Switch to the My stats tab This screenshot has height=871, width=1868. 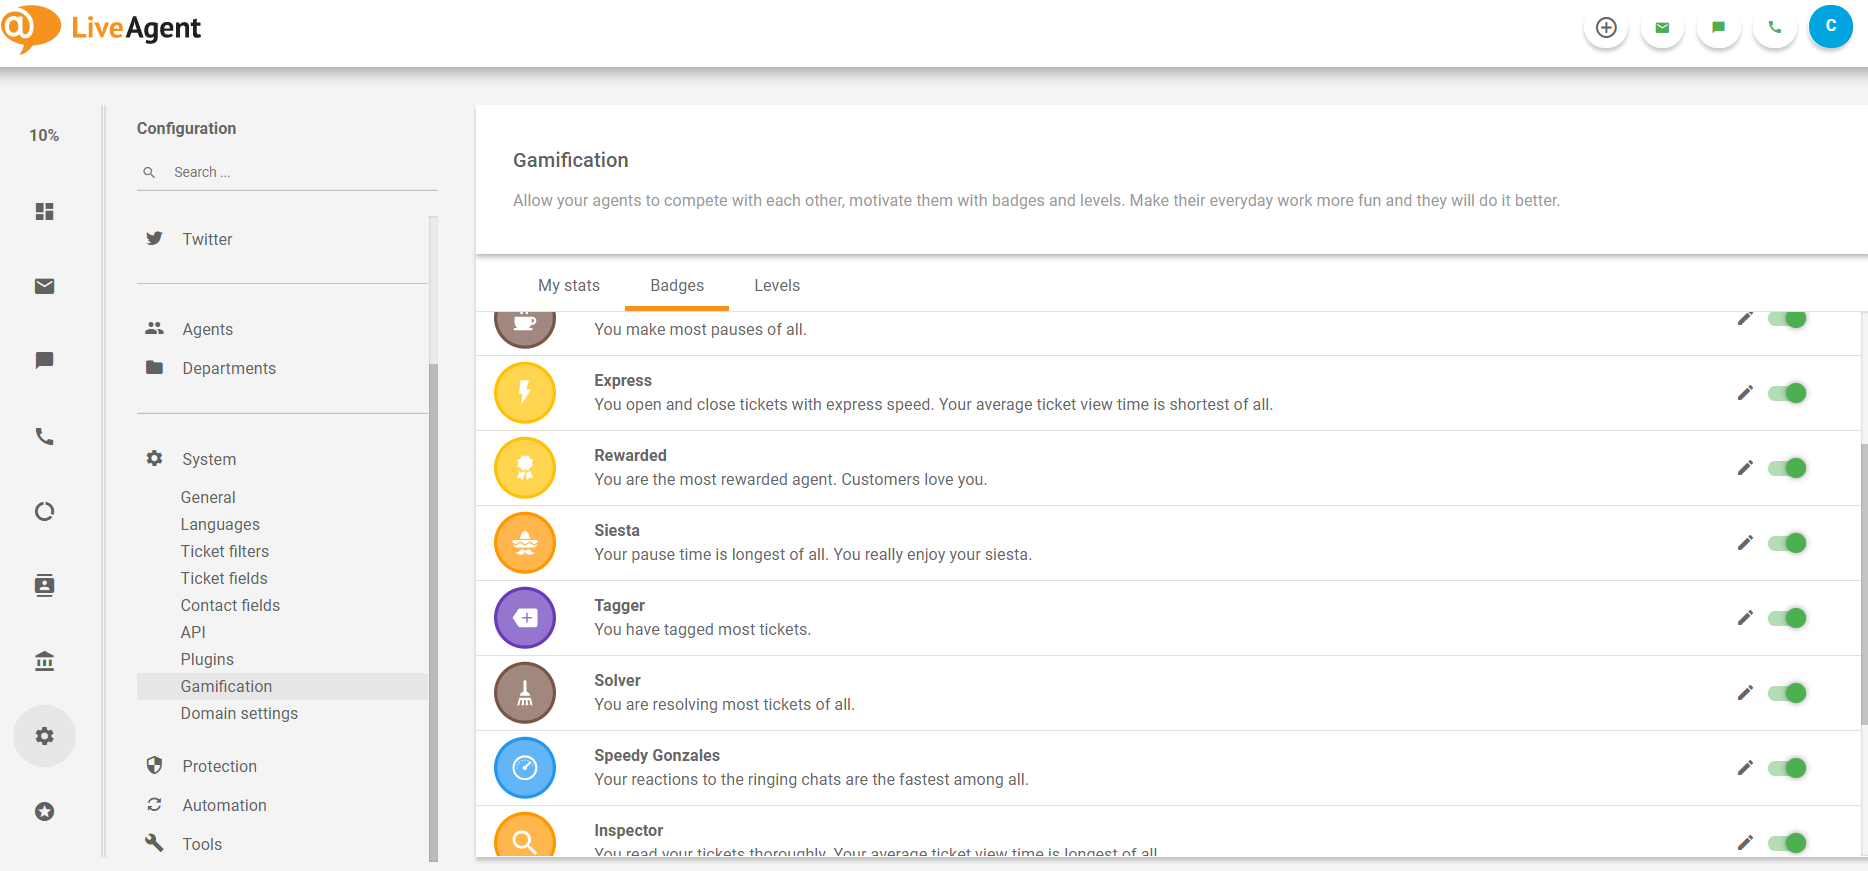click(x=568, y=285)
